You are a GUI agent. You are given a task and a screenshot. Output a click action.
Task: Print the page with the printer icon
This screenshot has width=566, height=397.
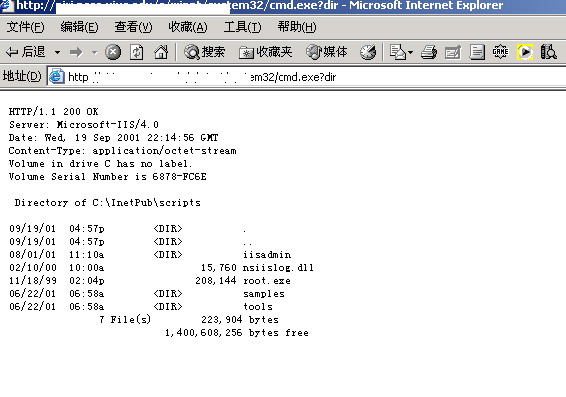point(429,52)
